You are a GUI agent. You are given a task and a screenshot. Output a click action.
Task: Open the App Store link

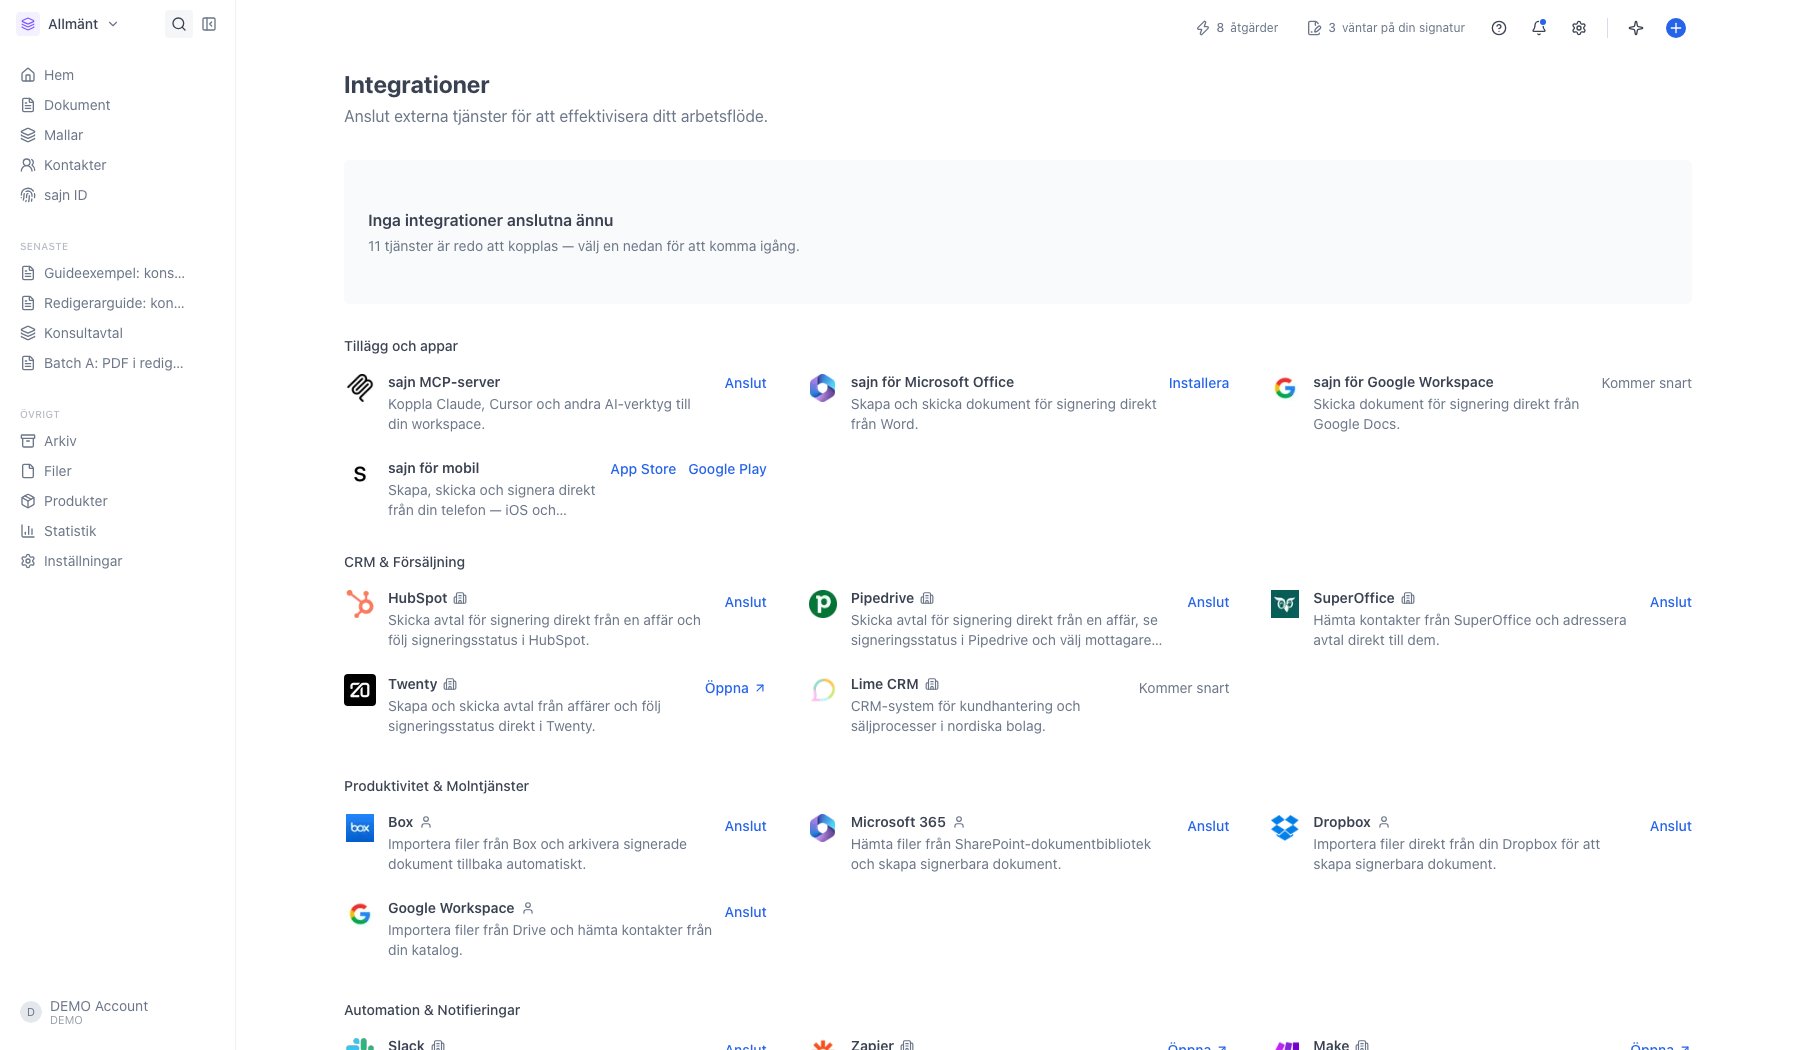pos(643,469)
